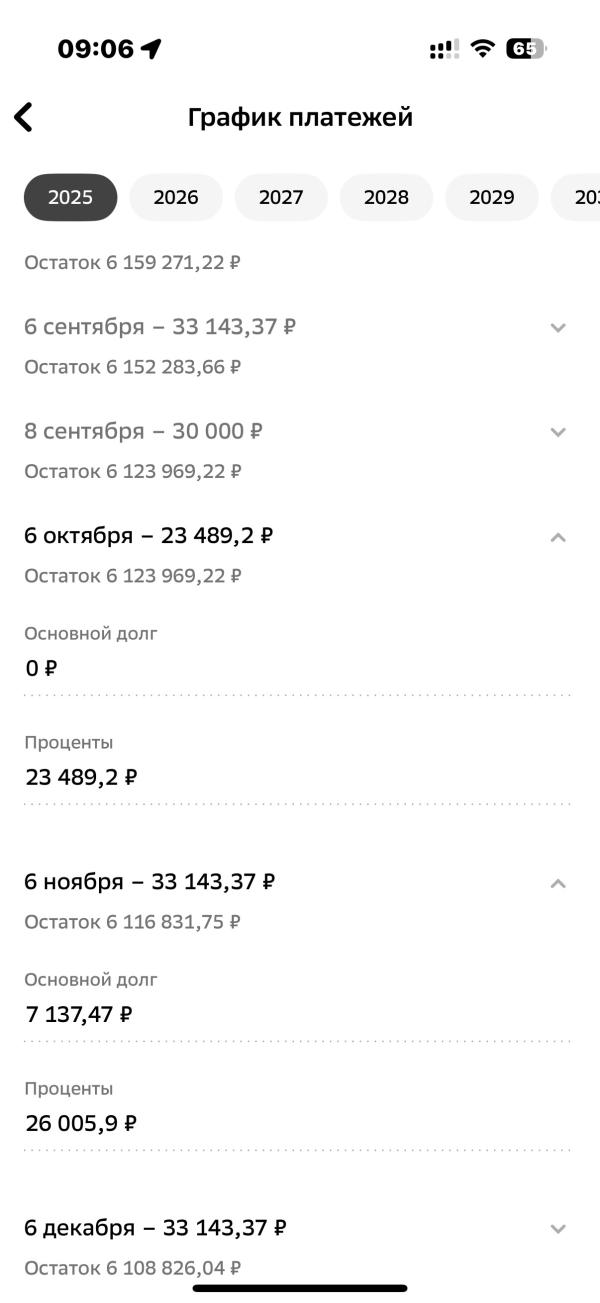Screen dimensions: 600x1303
Task: Tap the 6 ноября – 33 143,37 ₽ row
Action: point(150,882)
